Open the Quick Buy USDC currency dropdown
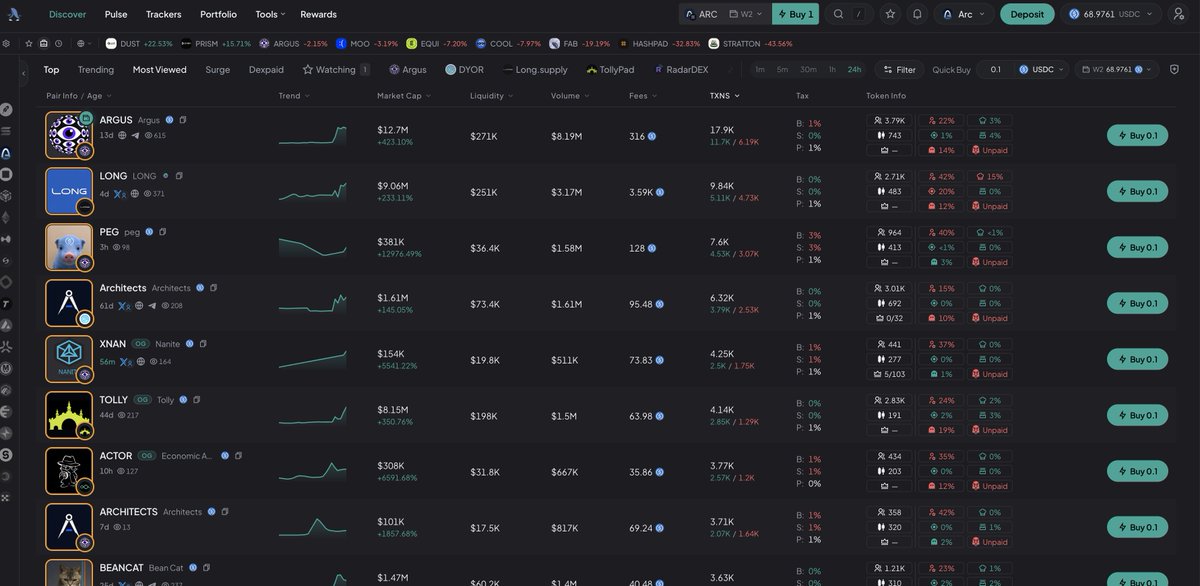This screenshot has height=586, width=1200. [x=1041, y=70]
